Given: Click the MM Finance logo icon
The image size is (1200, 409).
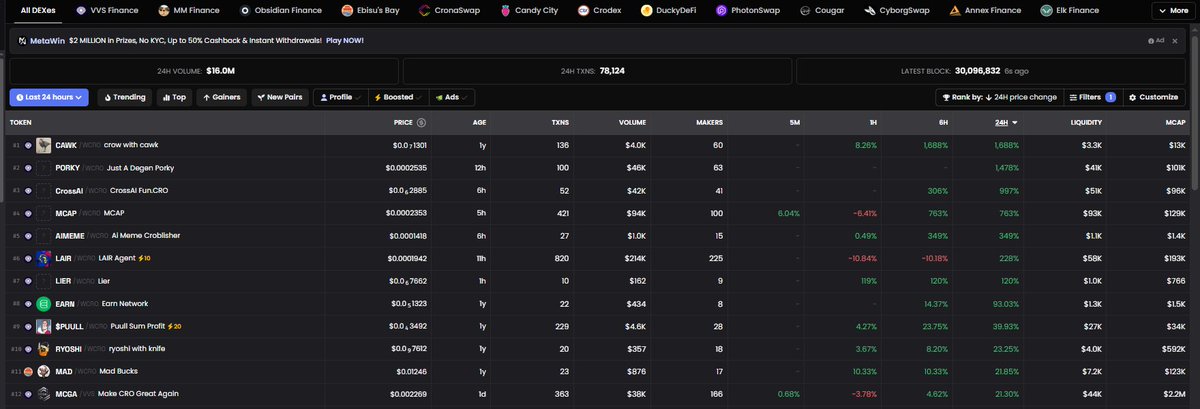Looking at the screenshot, I should (x=163, y=10).
